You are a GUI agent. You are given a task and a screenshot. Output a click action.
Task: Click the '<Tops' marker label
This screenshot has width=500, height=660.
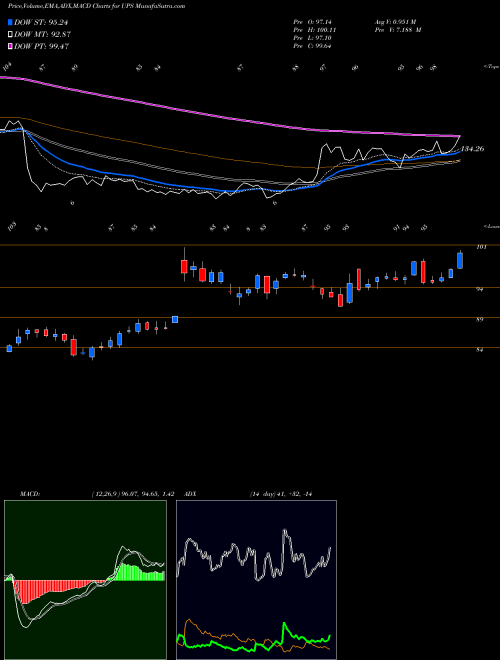(491, 67)
